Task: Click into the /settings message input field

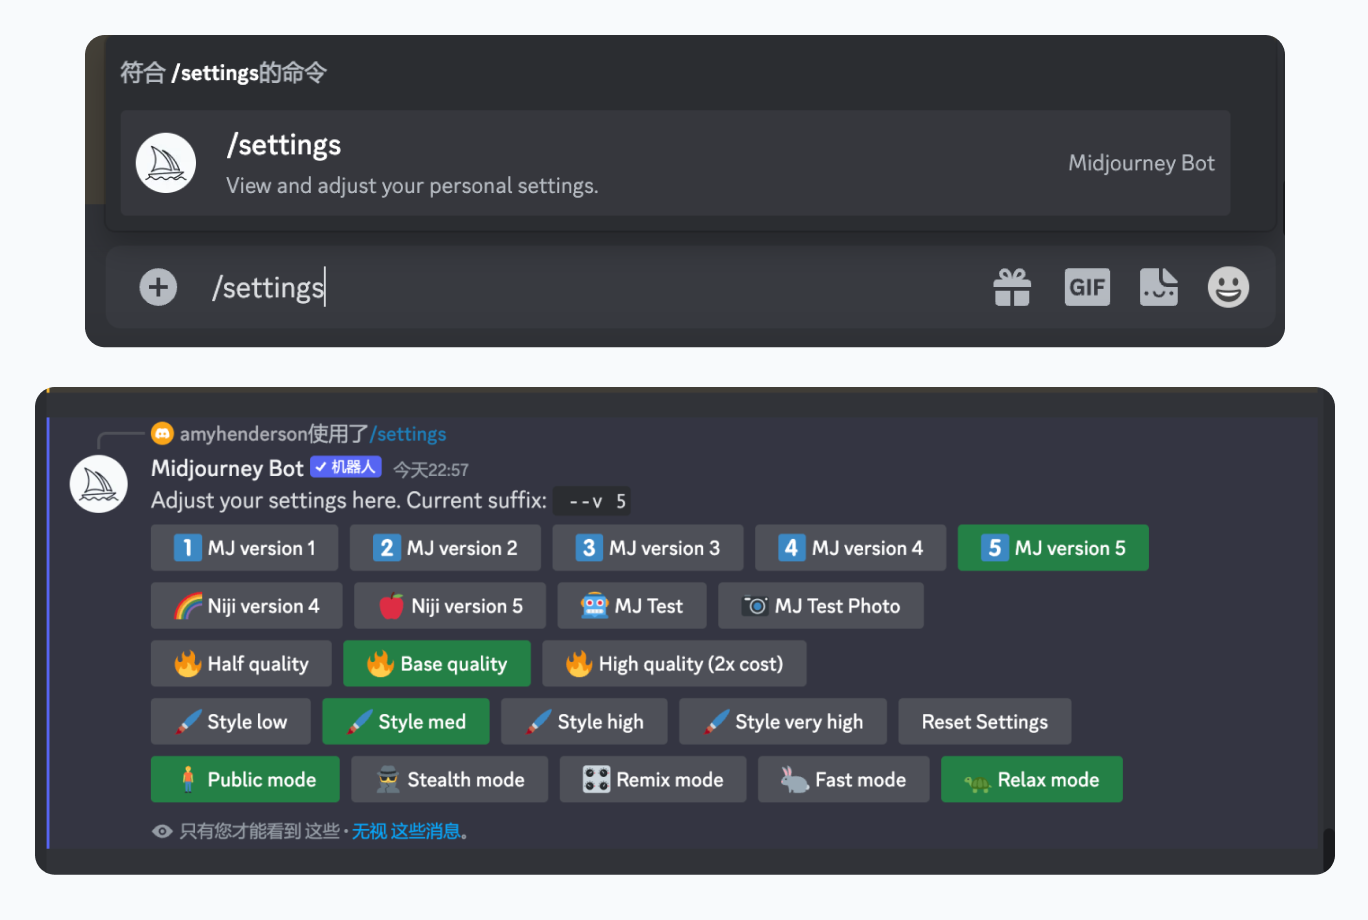Action: pyautogui.click(x=600, y=288)
